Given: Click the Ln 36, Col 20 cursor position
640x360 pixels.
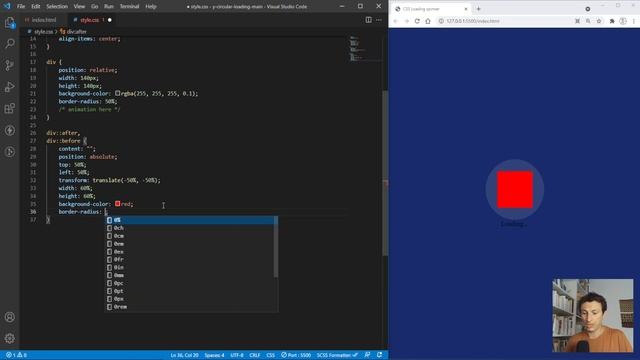Looking at the screenshot, I should click(184, 355).
